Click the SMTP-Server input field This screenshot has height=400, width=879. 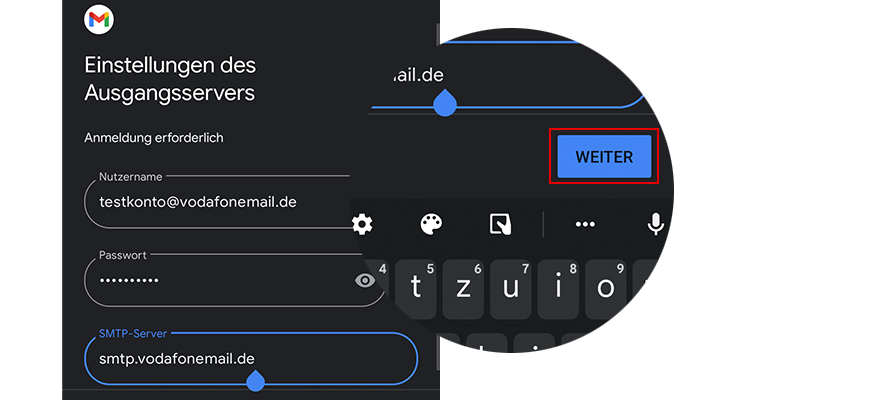pyautogui.click(x=251, y=359)
